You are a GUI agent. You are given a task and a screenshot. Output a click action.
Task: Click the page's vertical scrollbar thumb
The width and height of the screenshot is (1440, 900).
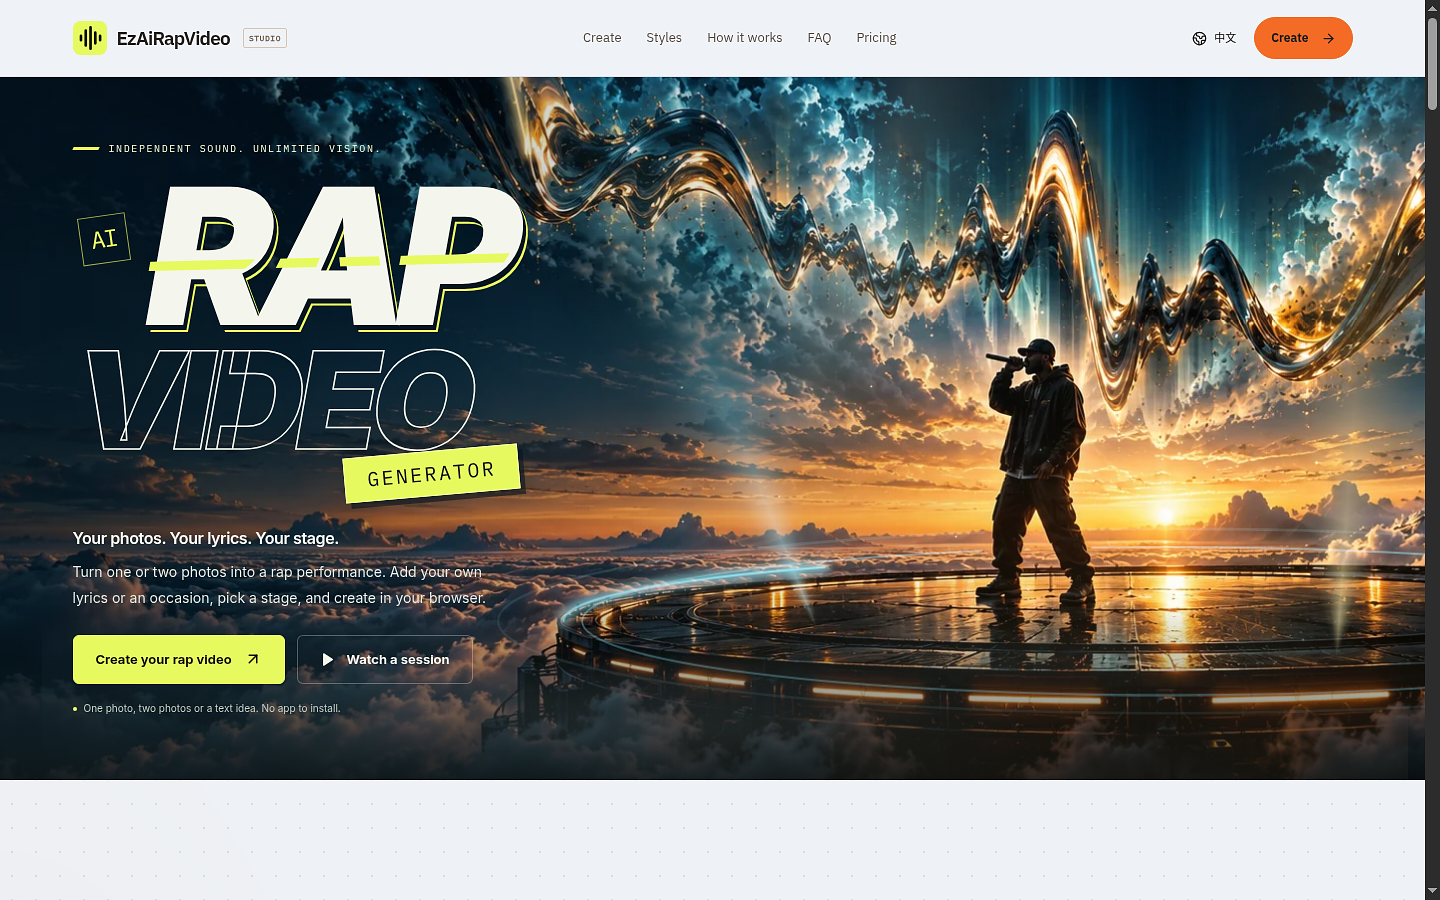[x=1432, y=62]
